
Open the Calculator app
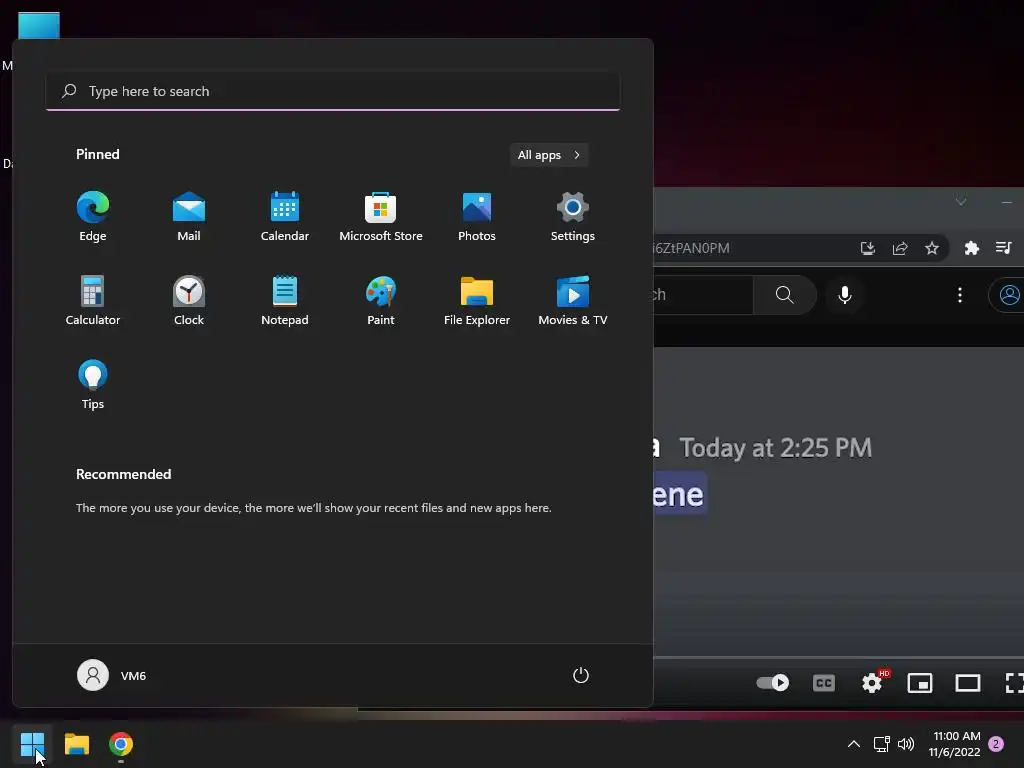[93, 301]
